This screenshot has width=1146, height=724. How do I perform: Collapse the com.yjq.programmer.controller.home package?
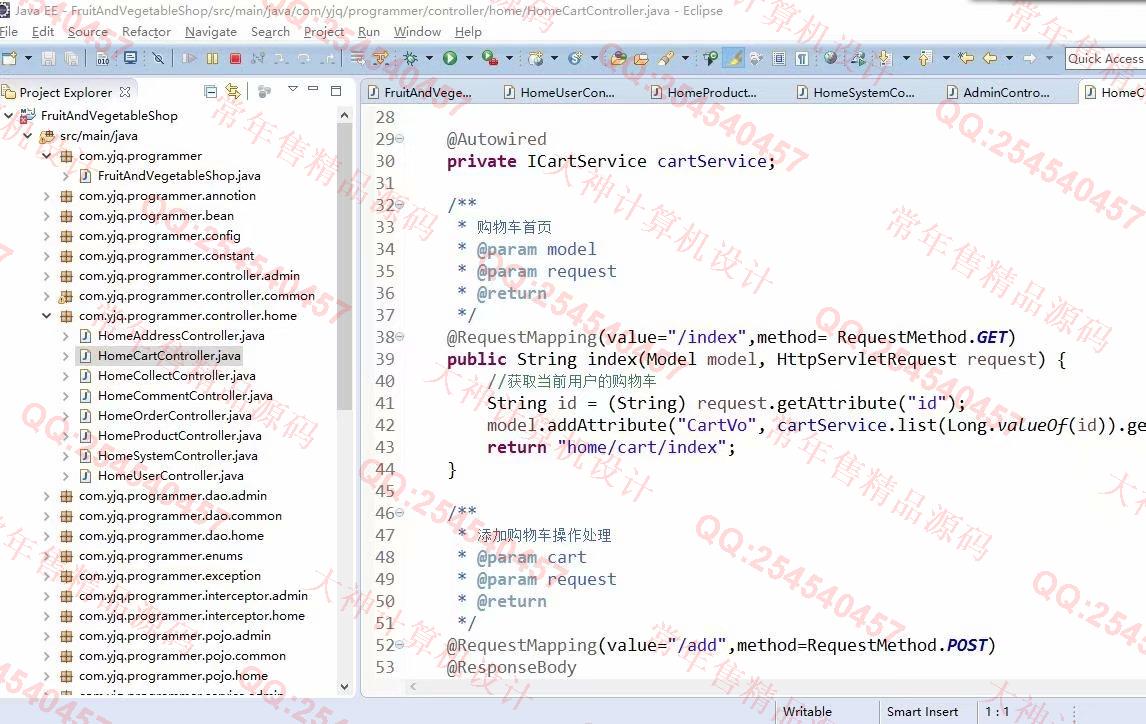pos(46,316)
